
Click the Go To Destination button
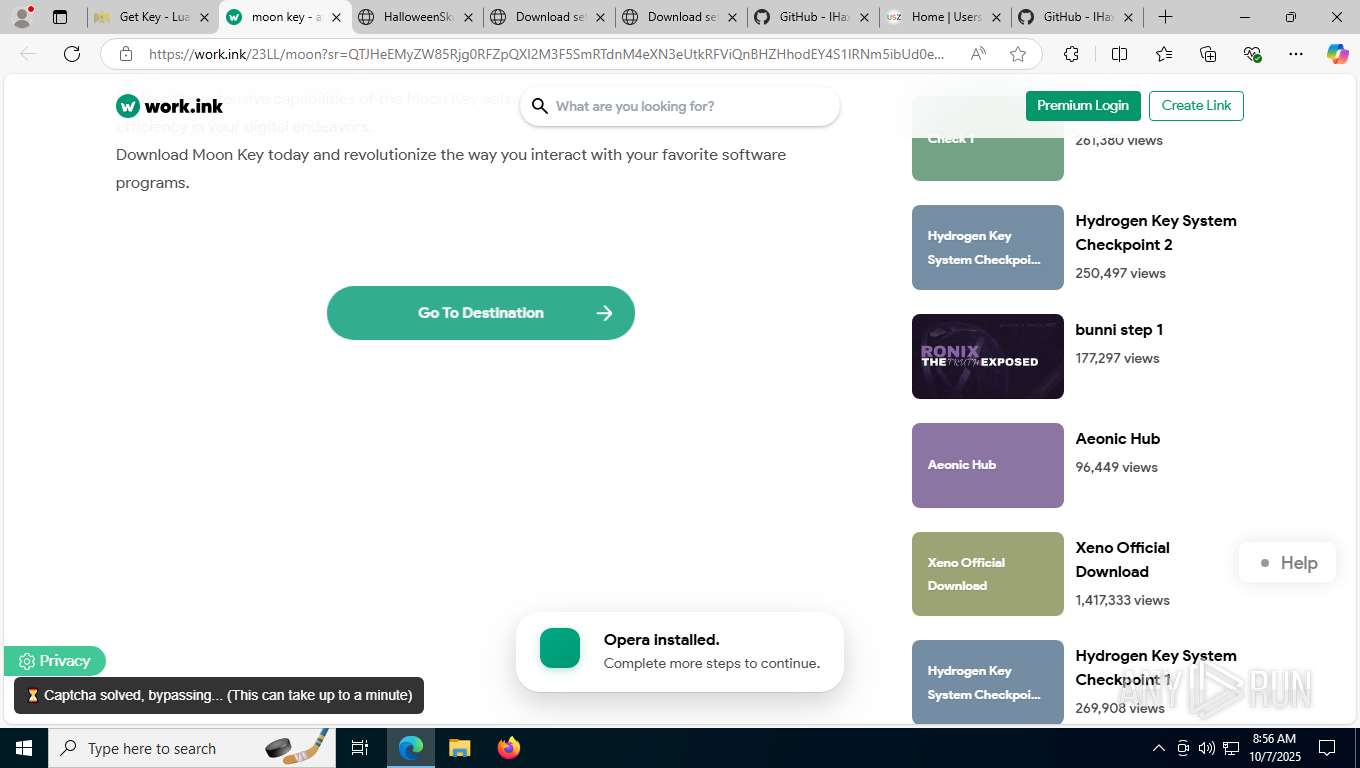pyautogui.click(x=481, y=313)
